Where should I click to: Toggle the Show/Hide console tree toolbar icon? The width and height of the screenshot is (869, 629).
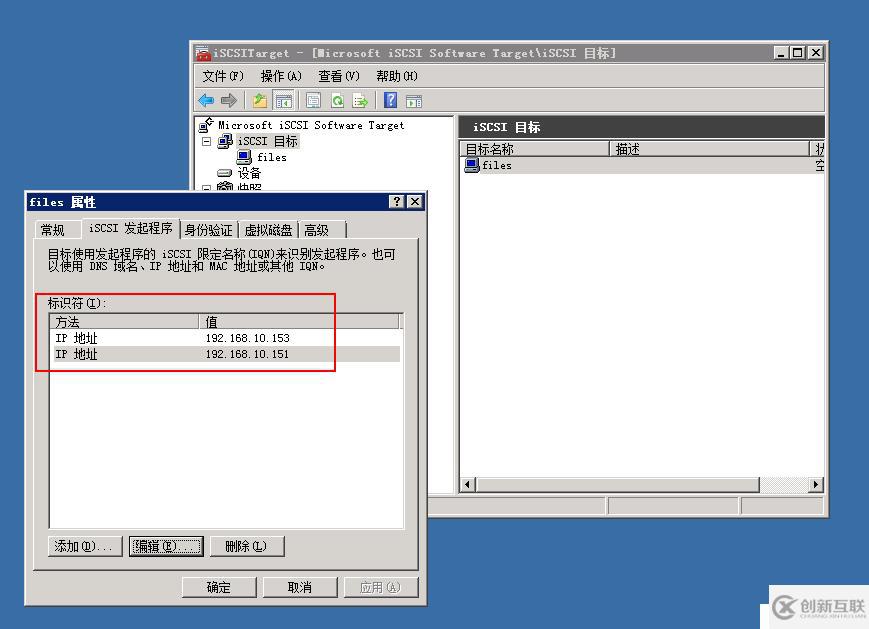point(283,101)
